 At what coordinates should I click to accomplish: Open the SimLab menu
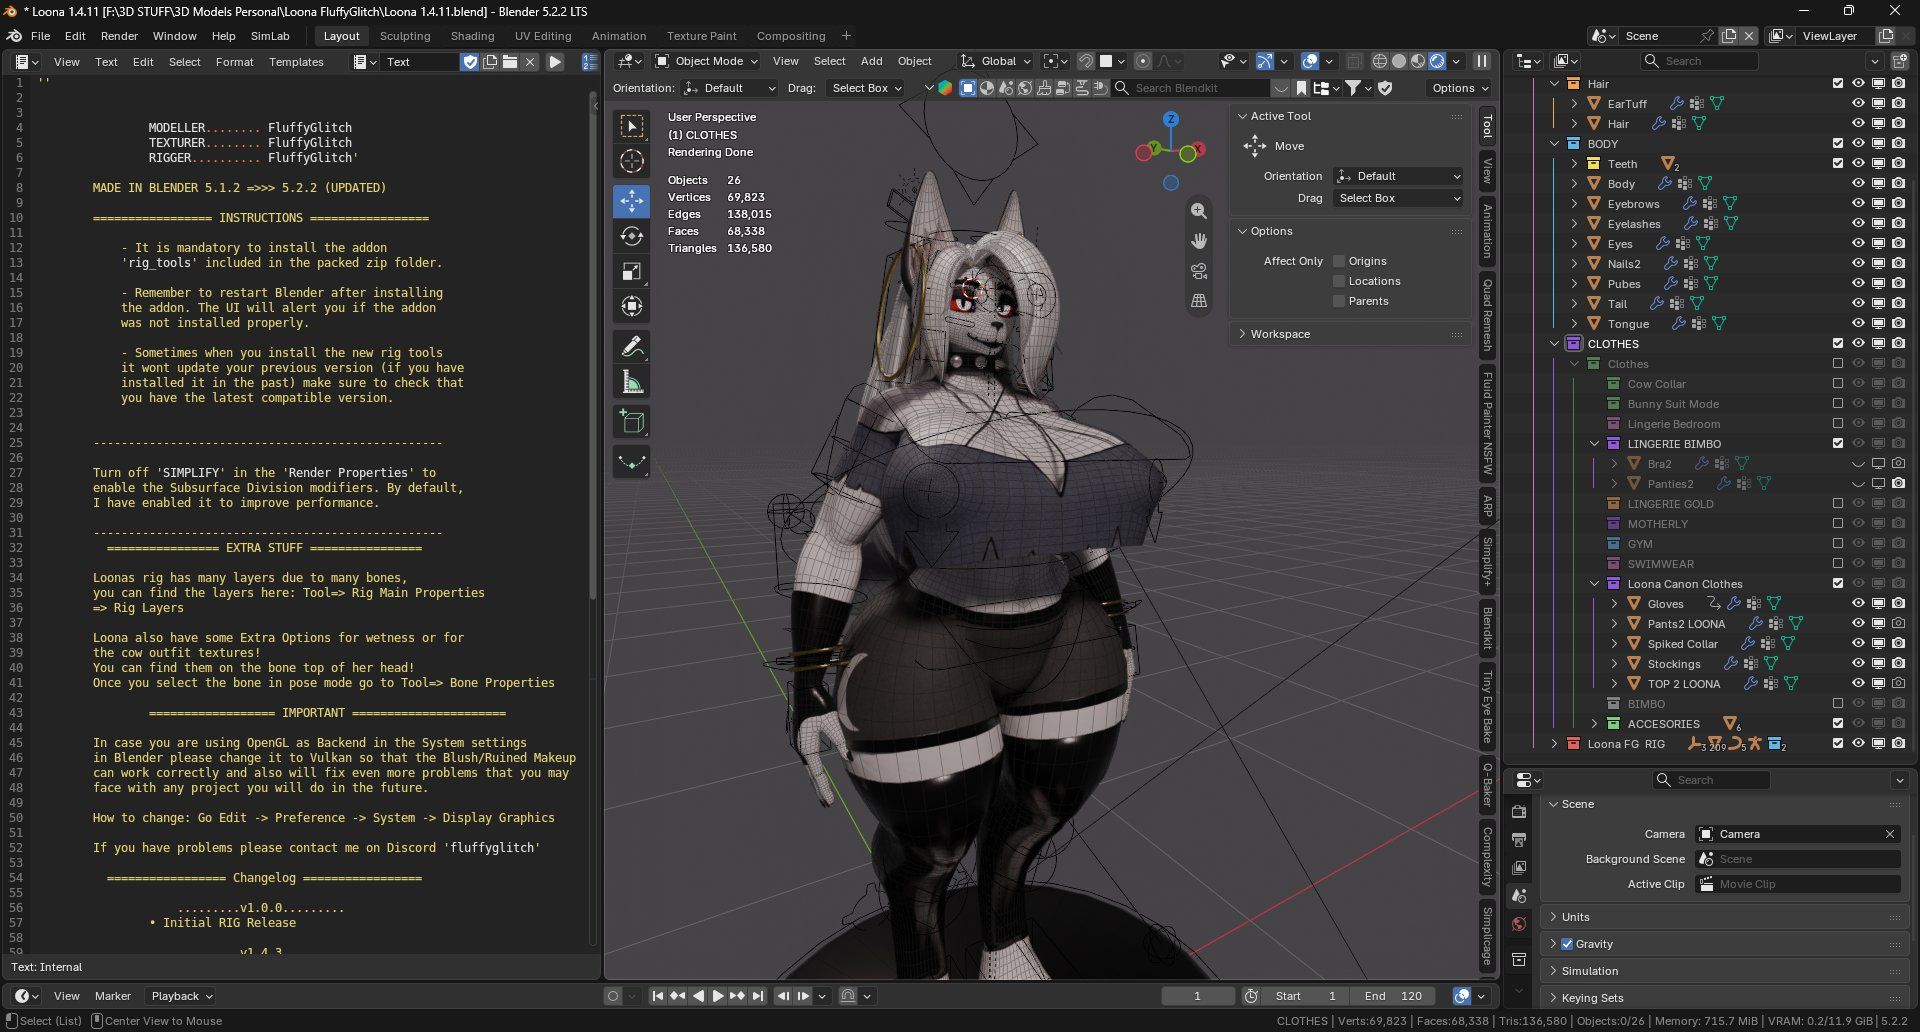coord(270,36)
